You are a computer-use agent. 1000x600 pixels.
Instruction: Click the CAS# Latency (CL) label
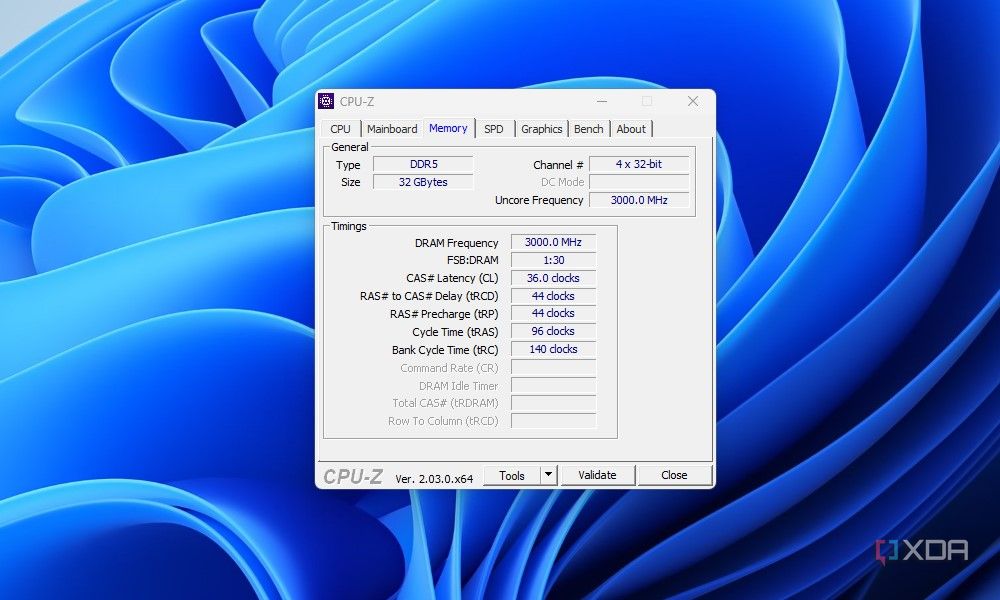click(x=452, y=279)
